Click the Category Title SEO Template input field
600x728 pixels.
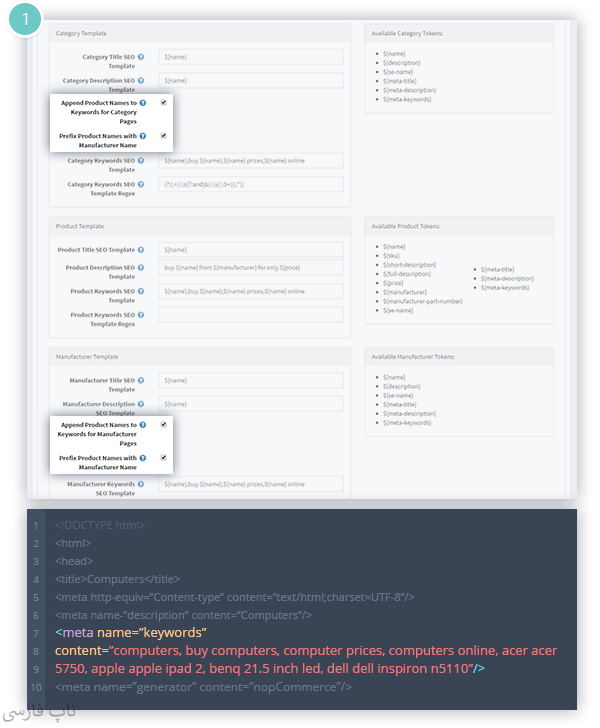(250, 58)
